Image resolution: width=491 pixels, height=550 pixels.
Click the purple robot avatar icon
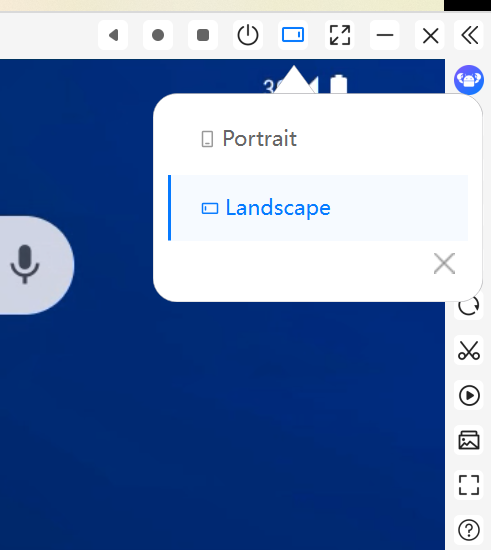pos(469,80)
